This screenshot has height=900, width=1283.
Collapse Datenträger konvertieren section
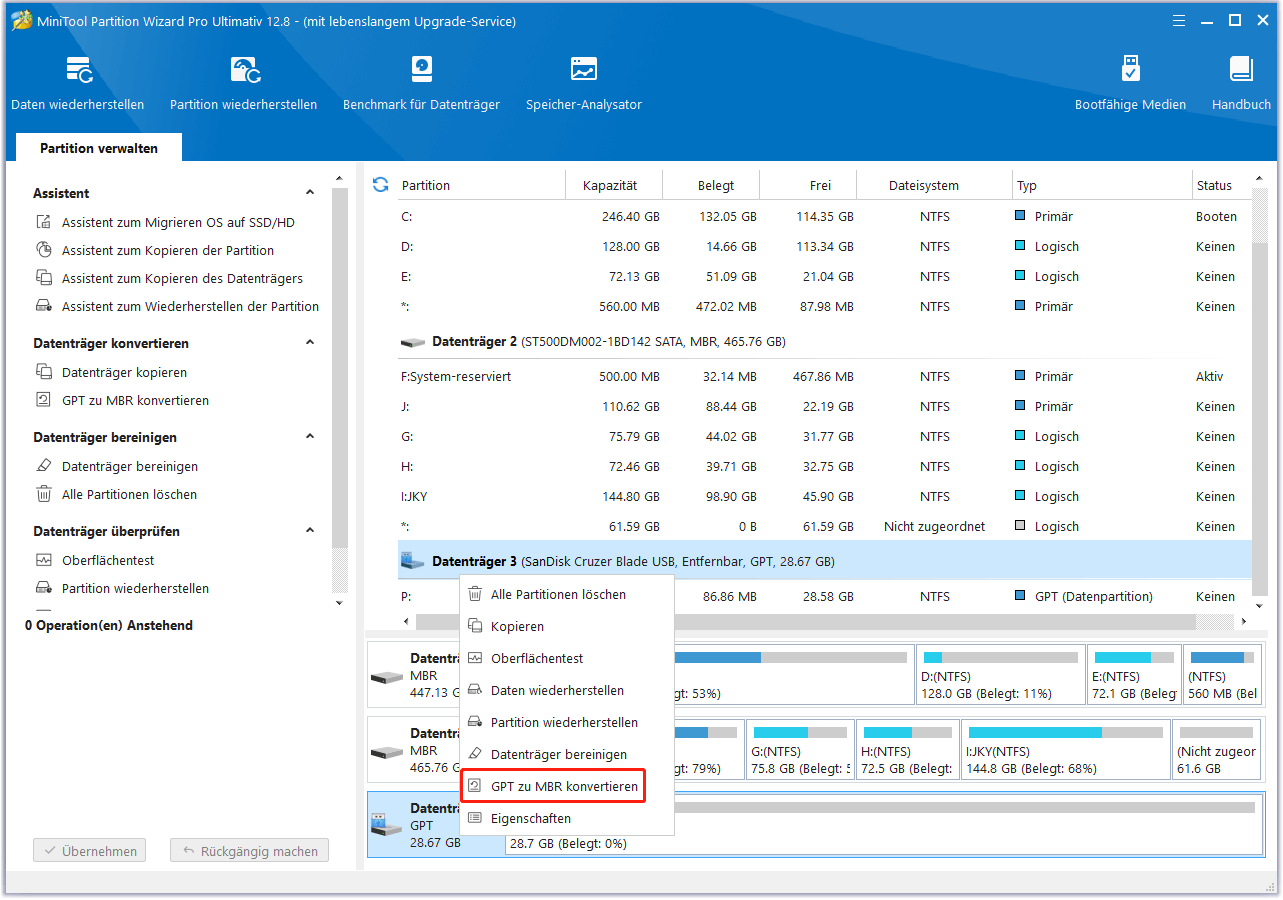tap(310, 343)
